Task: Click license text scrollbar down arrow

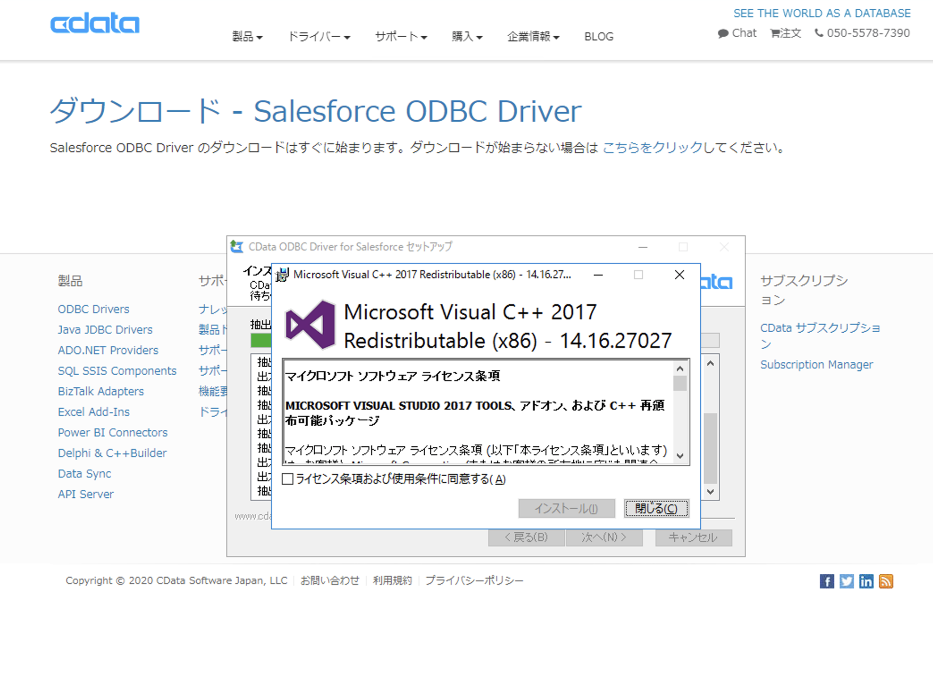Action: point(680,456)
